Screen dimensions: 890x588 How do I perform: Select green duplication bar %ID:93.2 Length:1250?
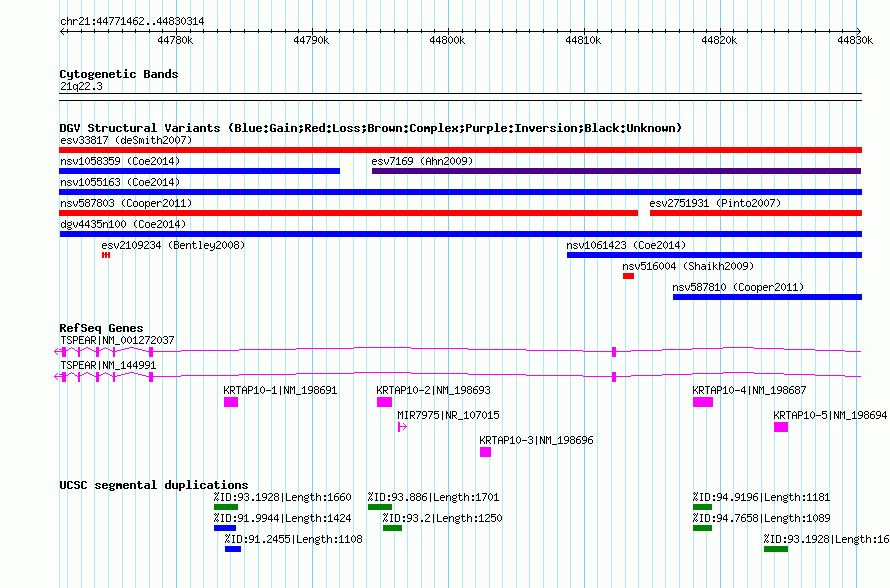click(392, 528)
